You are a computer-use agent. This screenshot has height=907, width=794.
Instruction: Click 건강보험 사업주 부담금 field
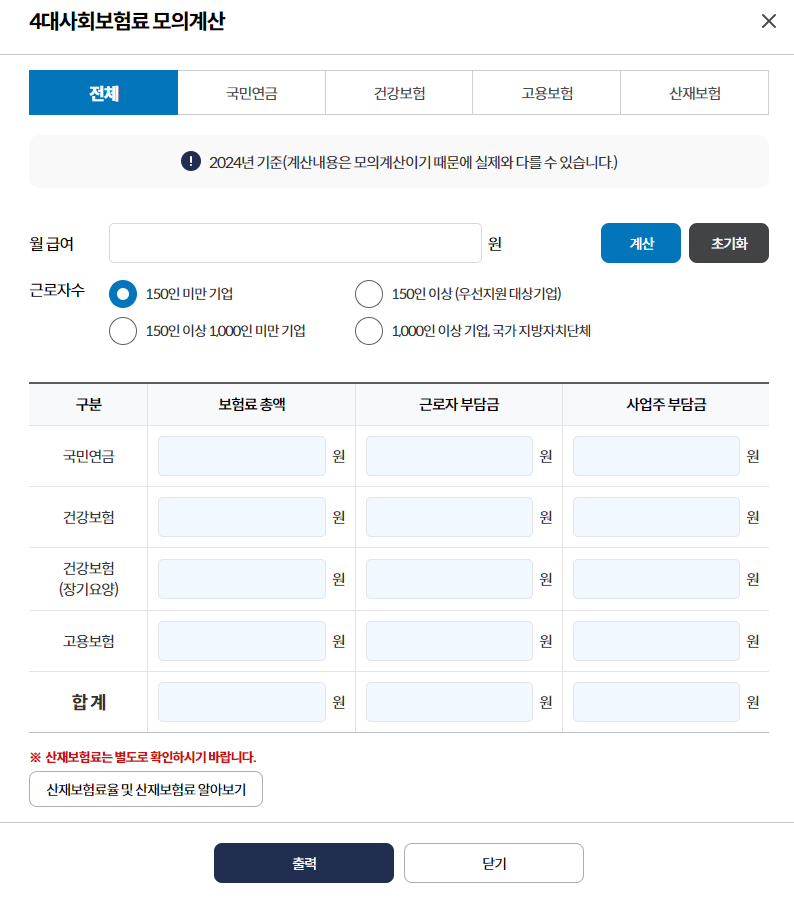[x=656, y=517]
